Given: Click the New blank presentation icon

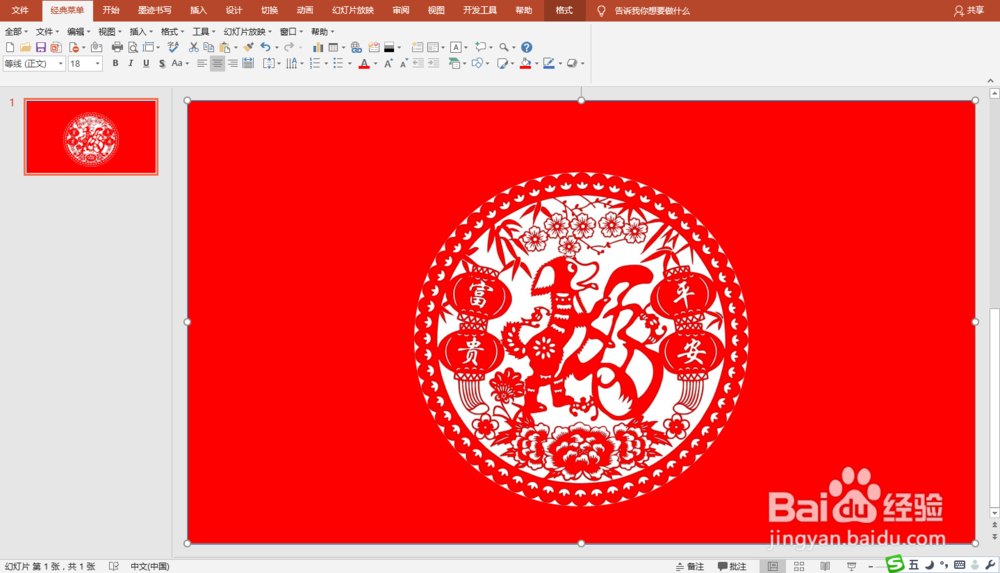Looking at the screenshot, I should pyautogui.click(x=10, y=47).
